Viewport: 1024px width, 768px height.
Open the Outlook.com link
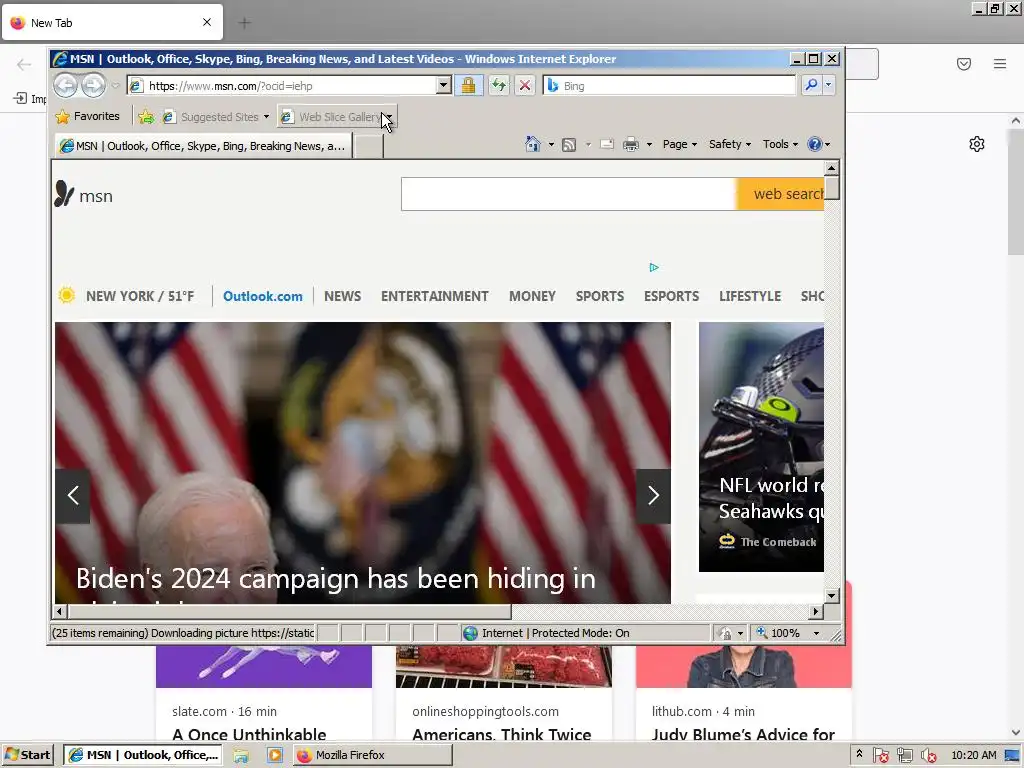coord(263,296)
